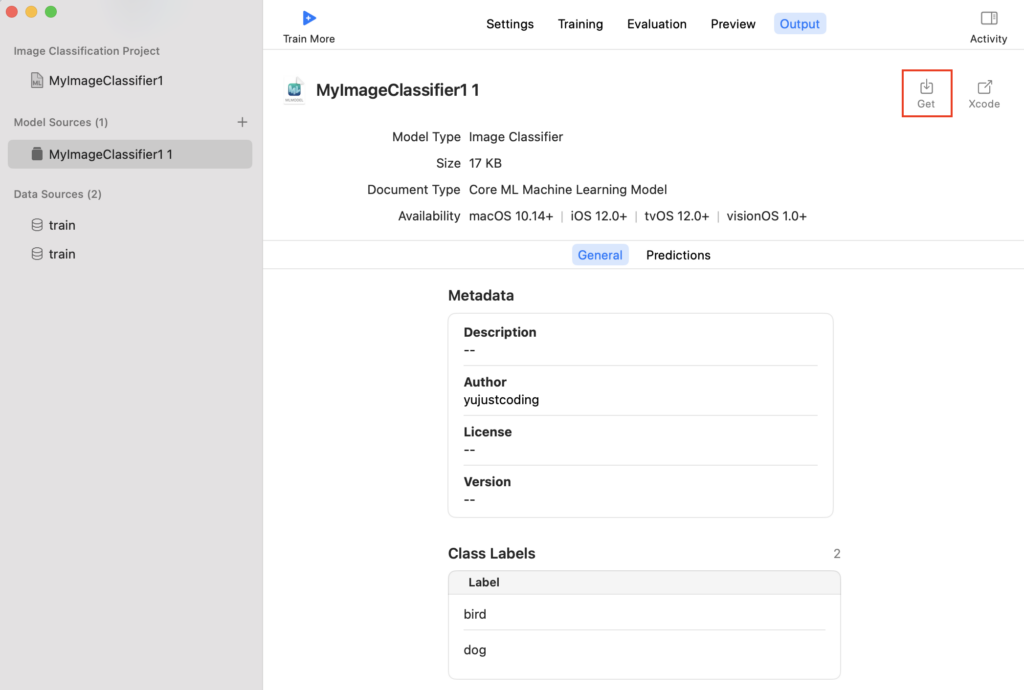Open the Preview tab
Image resolution: width=1024 pixels, height=690 pixels.
point(733,24)
